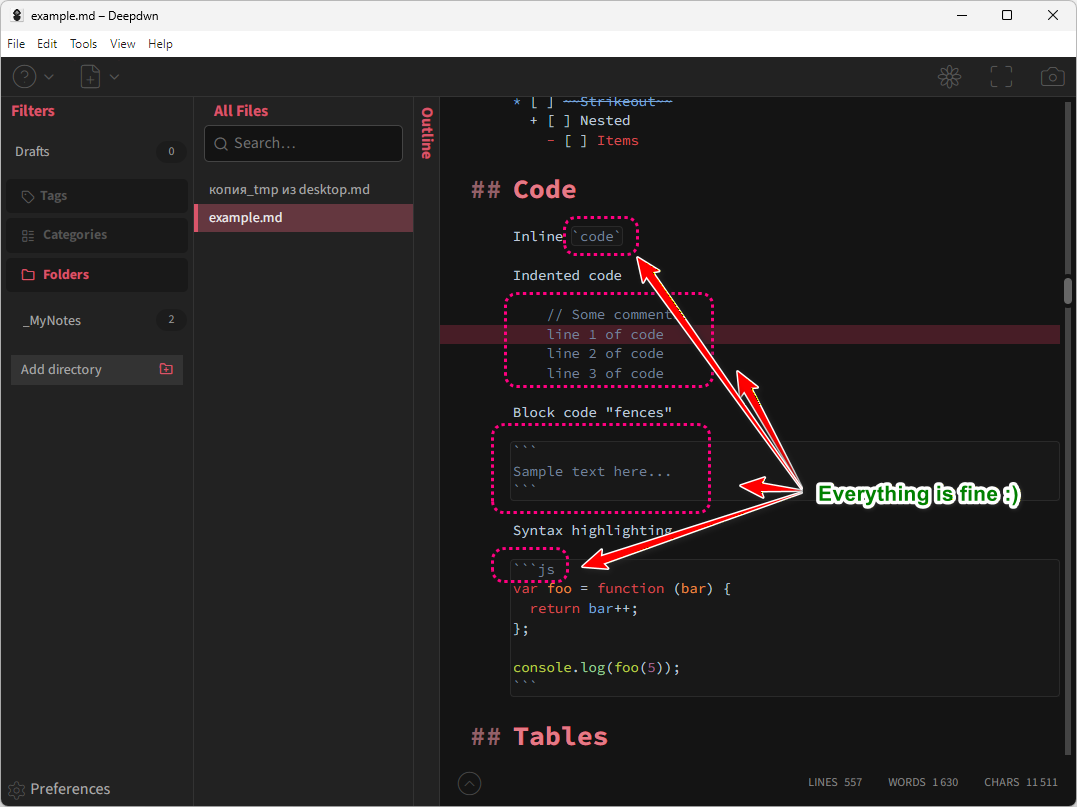Expand the help icon dropdown arrow
This screenshot has width=1077, height=807.
click(x=49, y=77)
